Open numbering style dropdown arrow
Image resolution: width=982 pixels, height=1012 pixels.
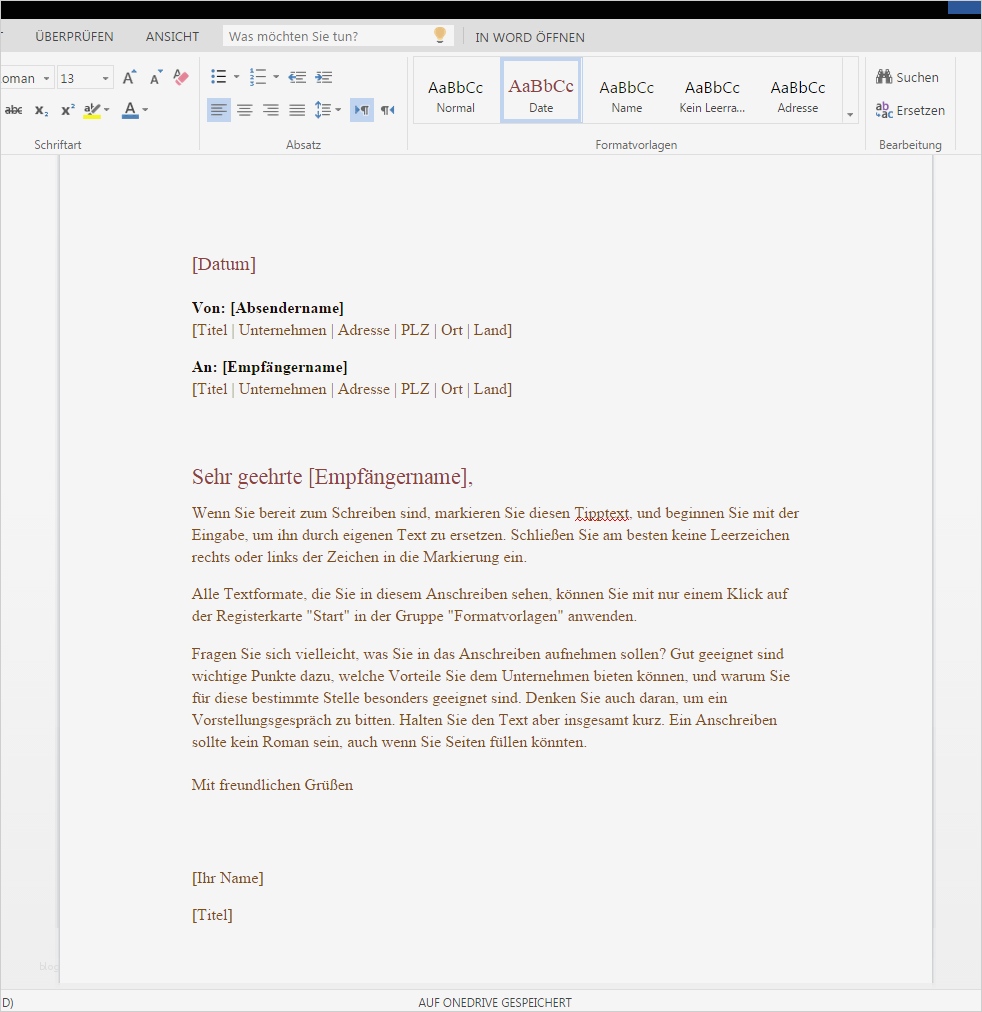(x=276, y=77)
